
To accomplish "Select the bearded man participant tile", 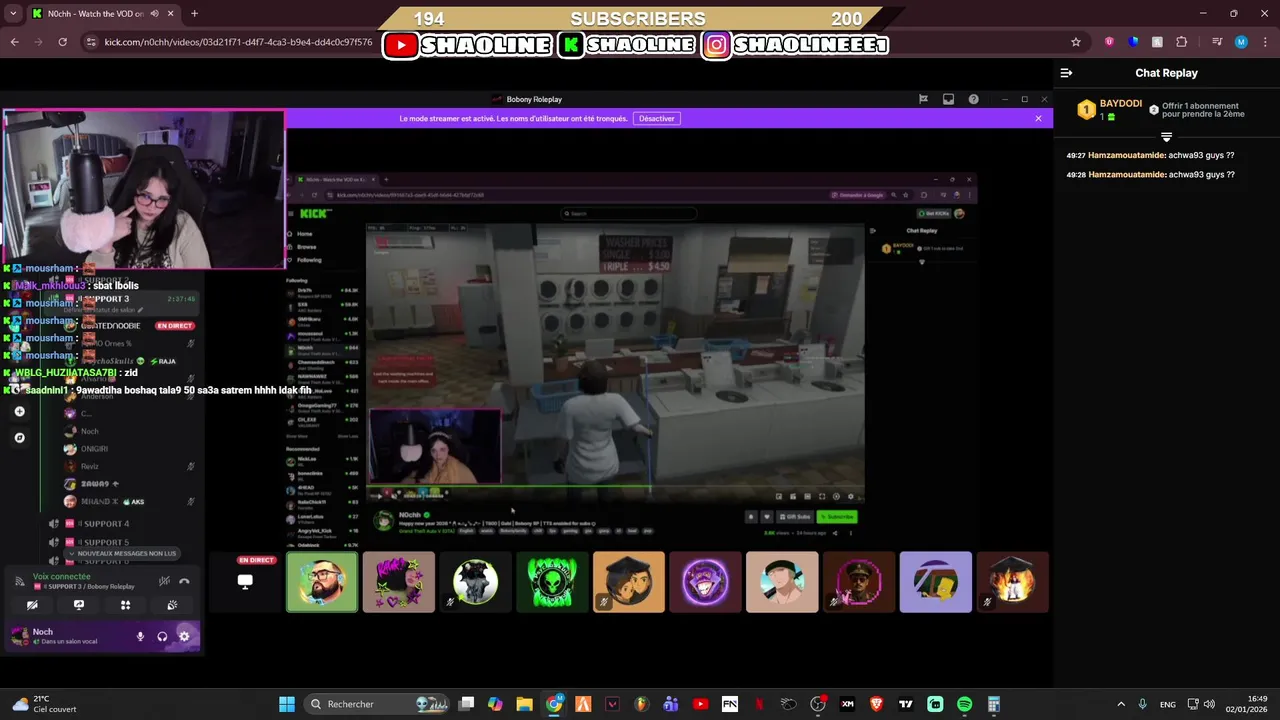I will click(x=322, y=581).
